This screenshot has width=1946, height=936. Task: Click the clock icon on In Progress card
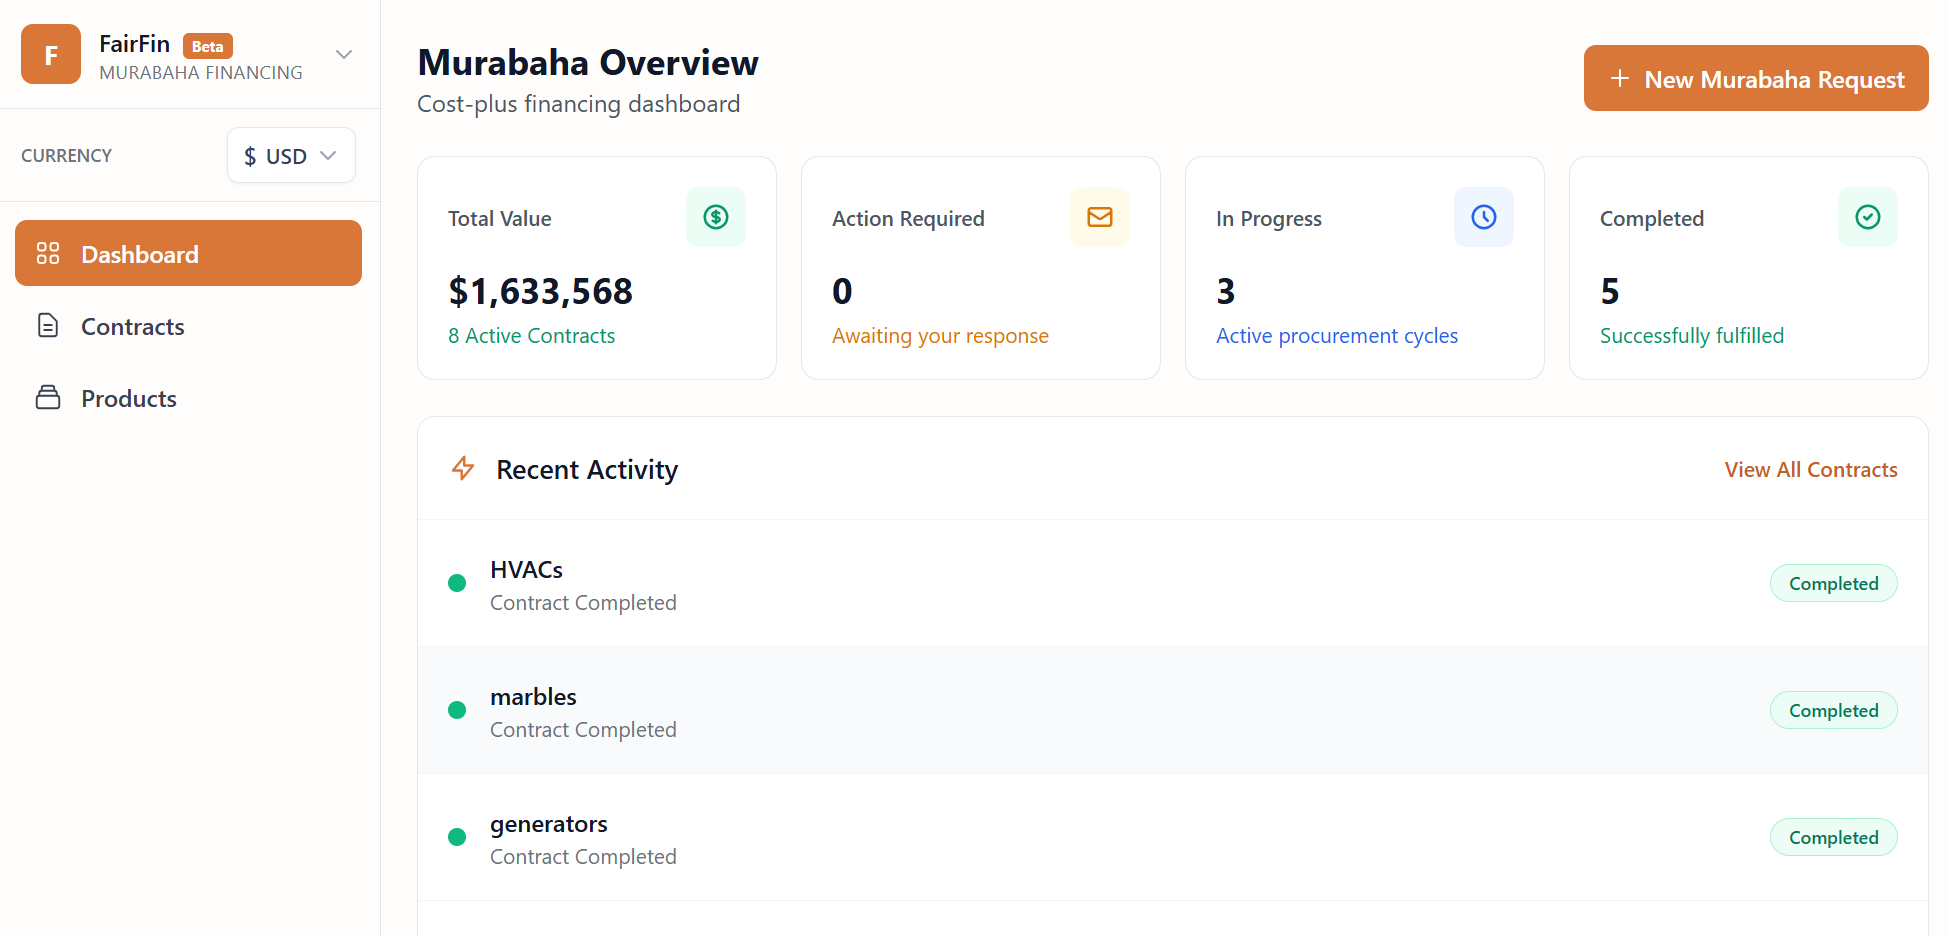(x=1484, y=217)
